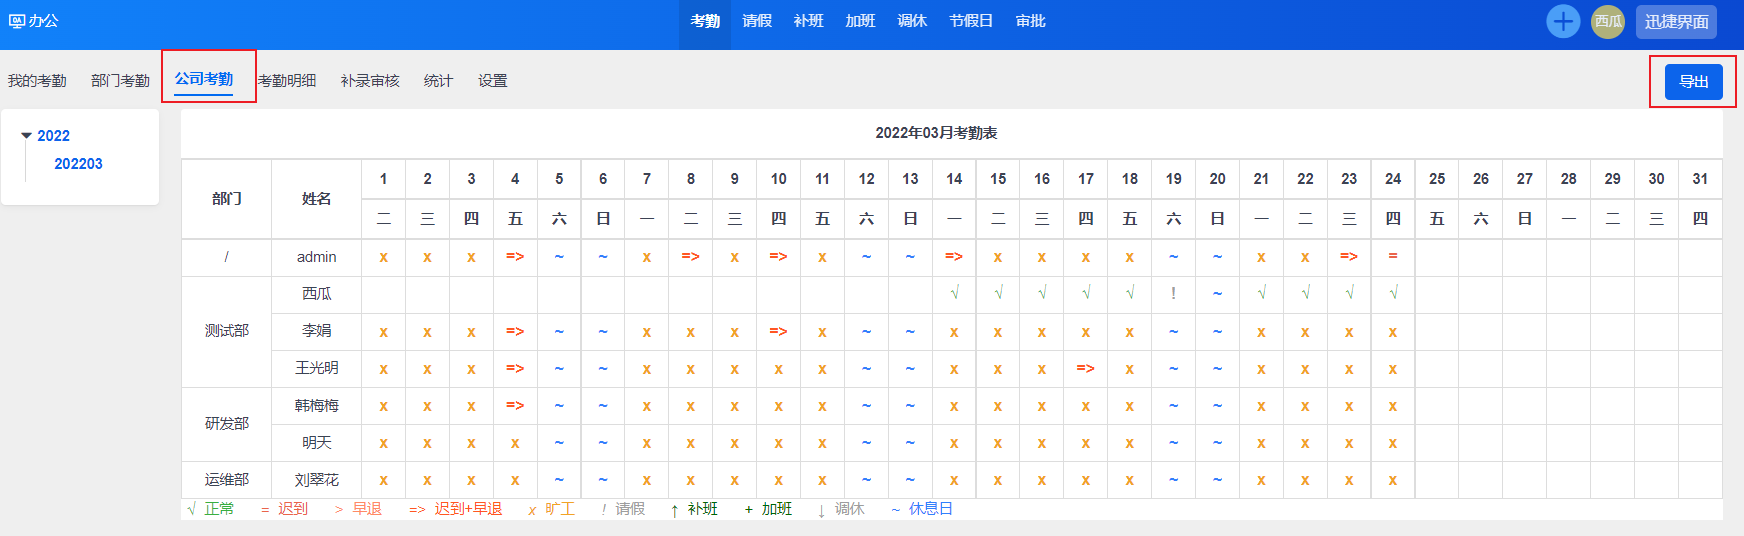The width and height of the screenshot is (1744, 536).
Task: Switch to 我的考勤 tab
Action: pos(37,81)
